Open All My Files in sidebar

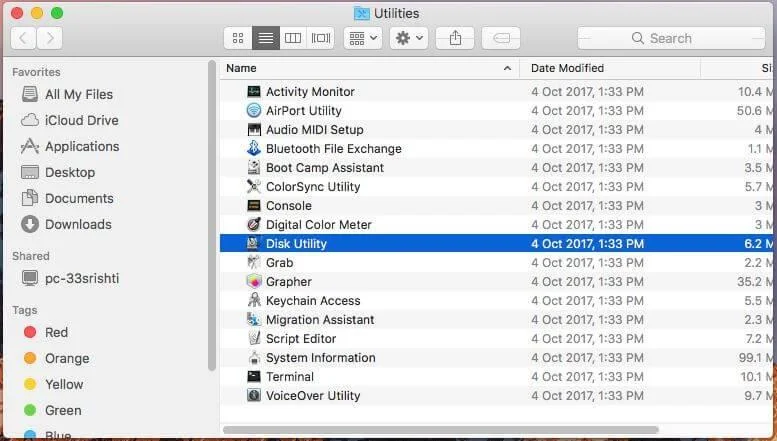tap(68, 94)
